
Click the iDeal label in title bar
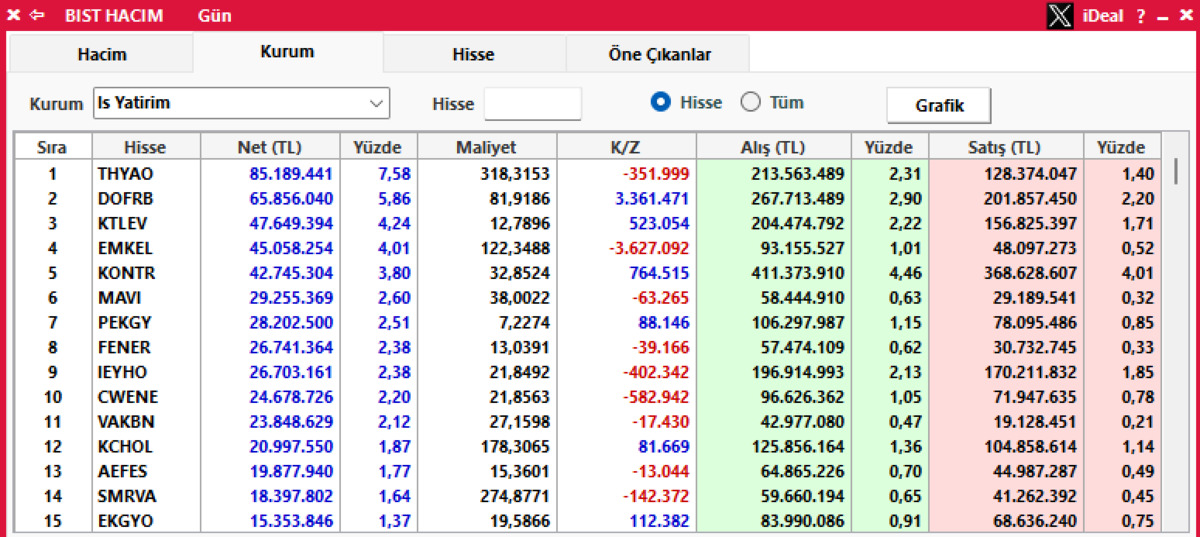click(1103, 16)
